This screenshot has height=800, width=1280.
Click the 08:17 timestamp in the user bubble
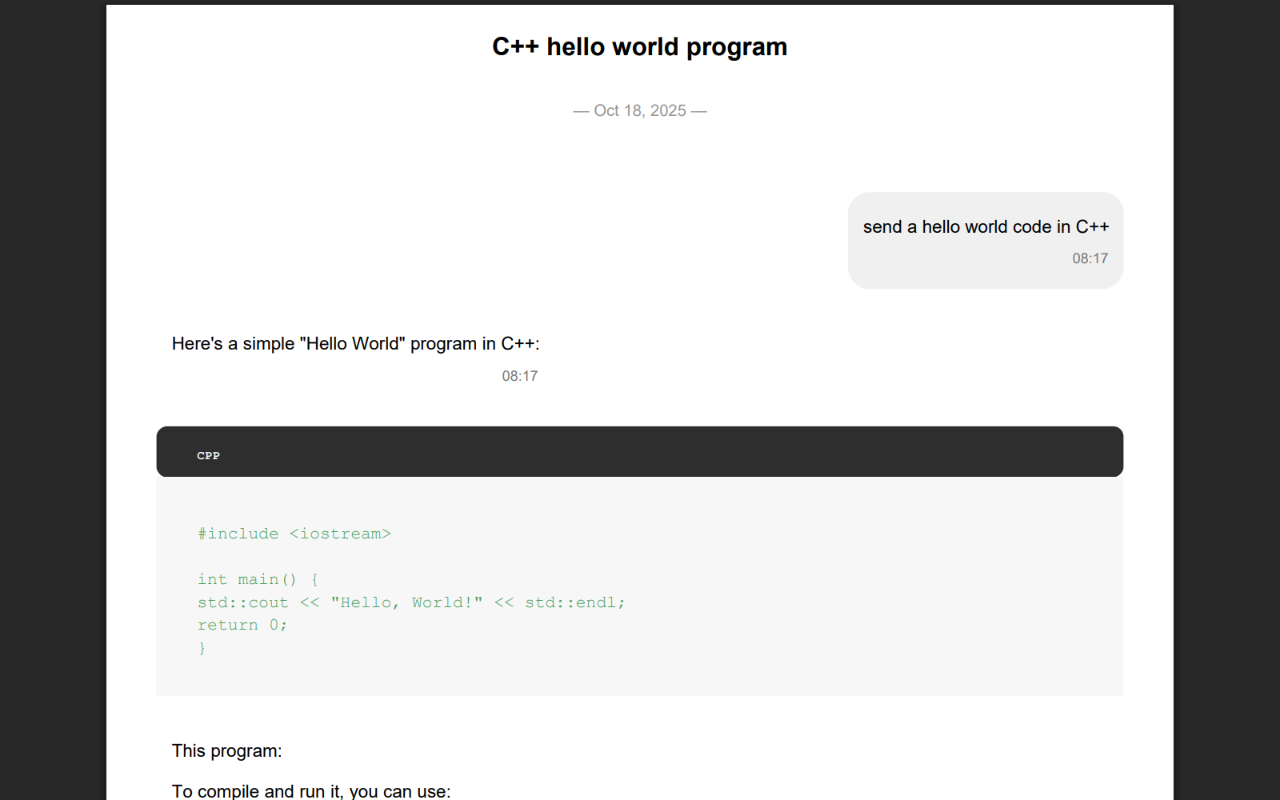1090,258
